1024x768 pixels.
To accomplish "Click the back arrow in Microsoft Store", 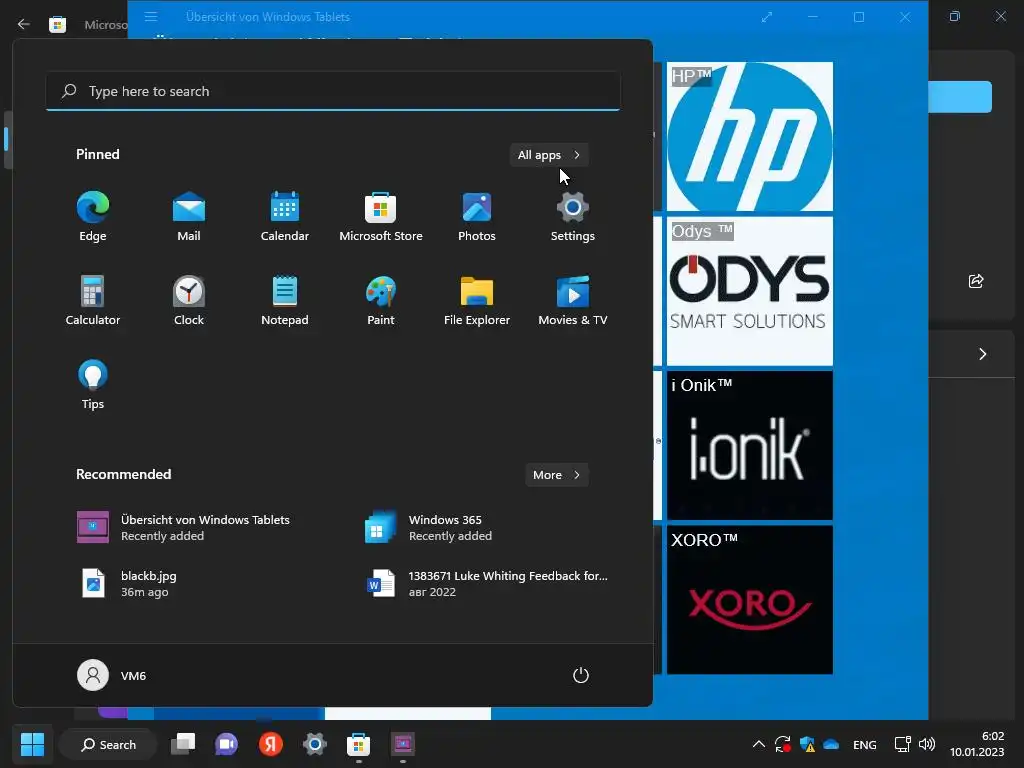I will point(24,24).
